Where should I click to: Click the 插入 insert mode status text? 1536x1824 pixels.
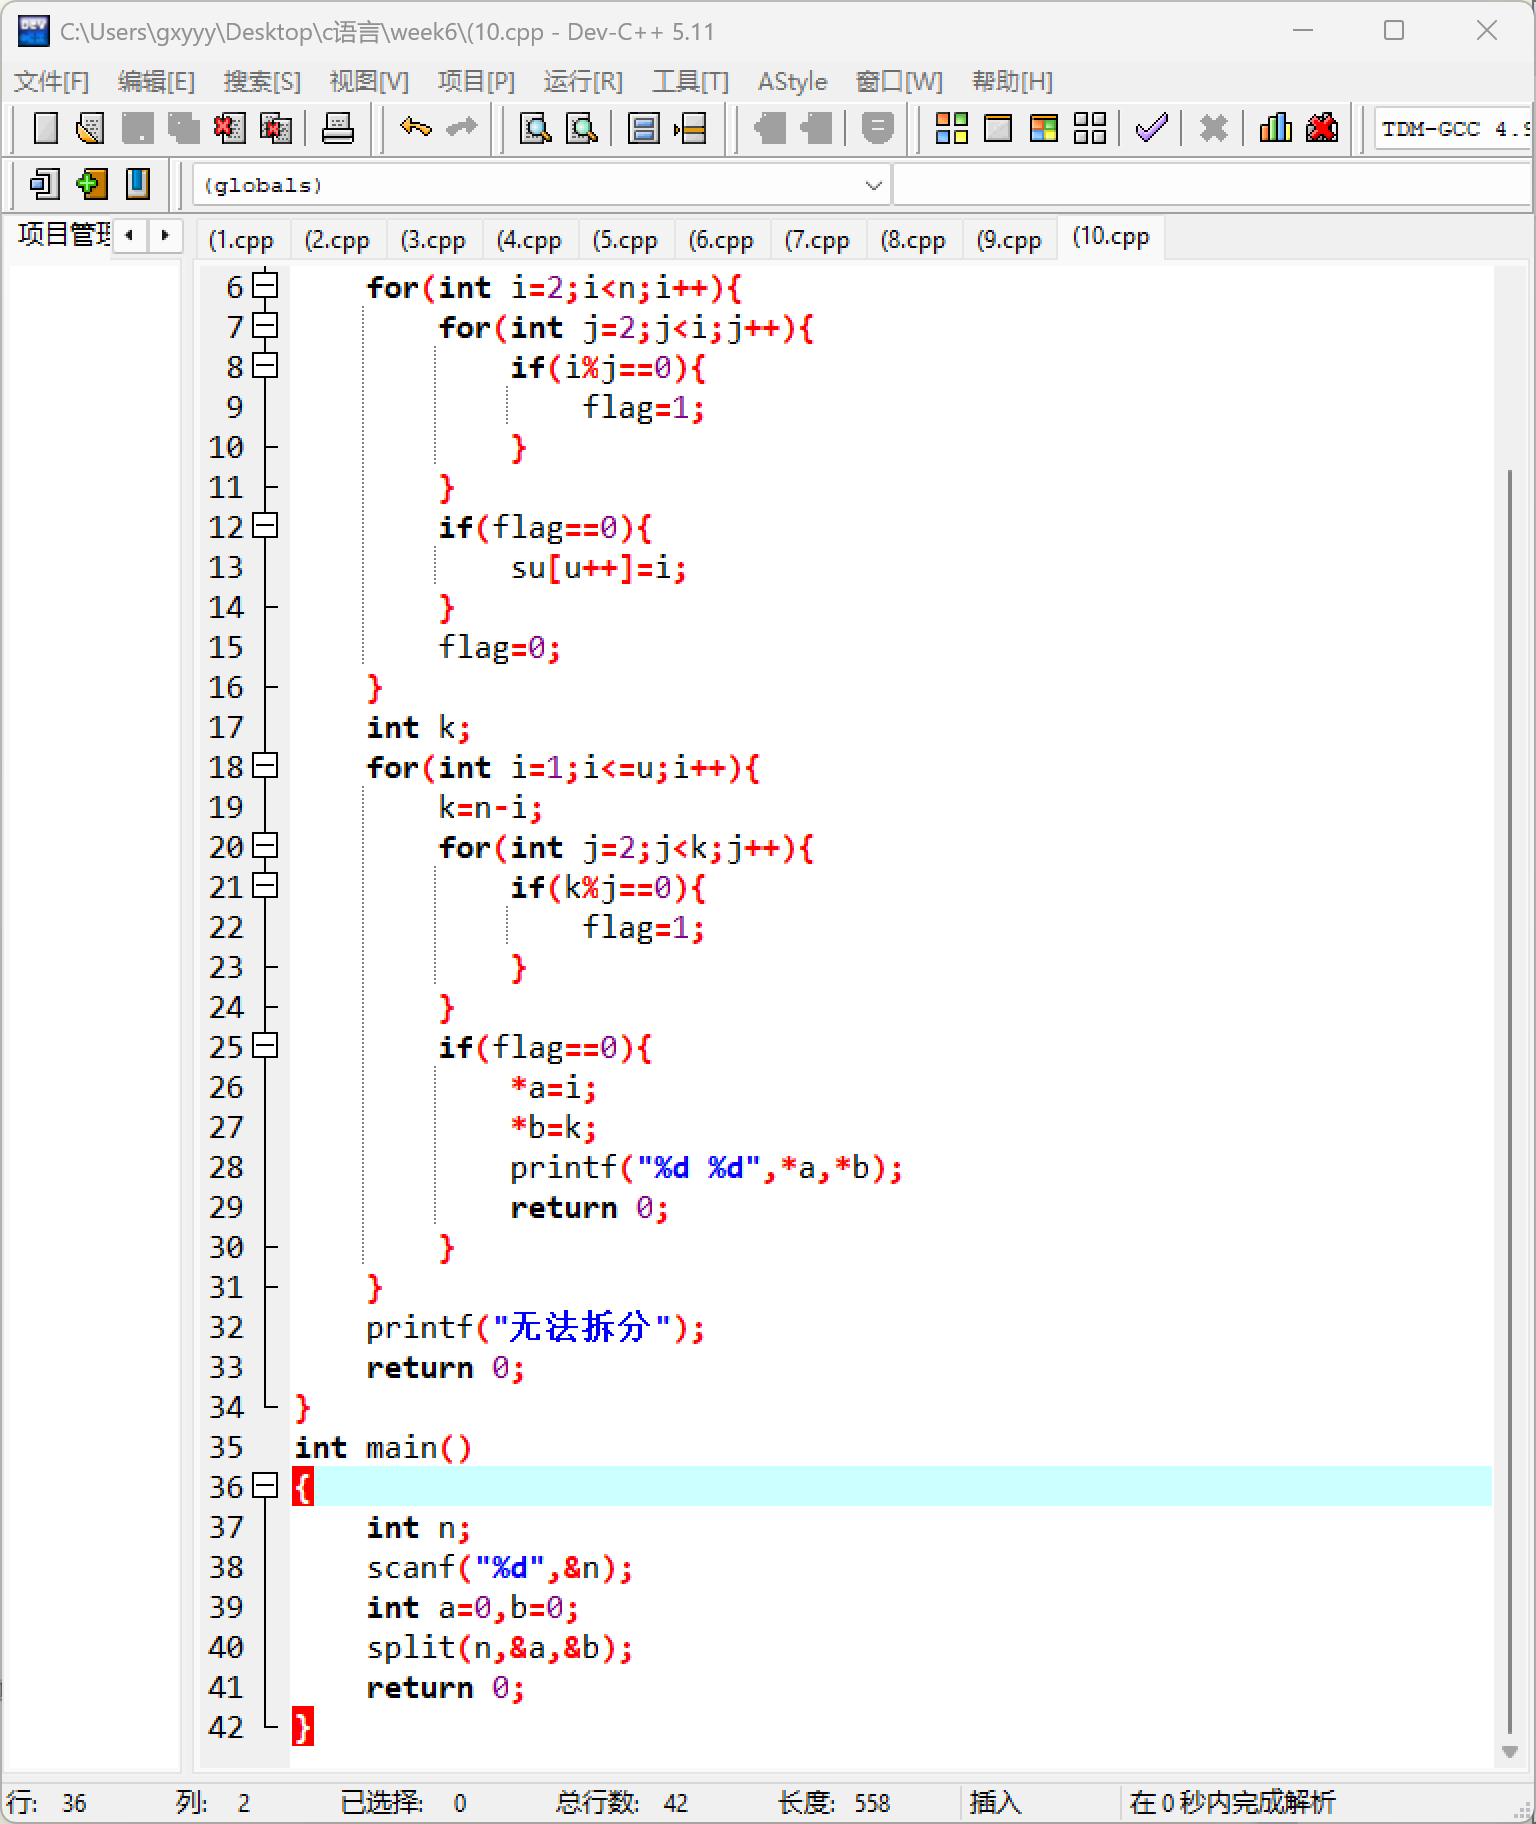pos(995,1802)
